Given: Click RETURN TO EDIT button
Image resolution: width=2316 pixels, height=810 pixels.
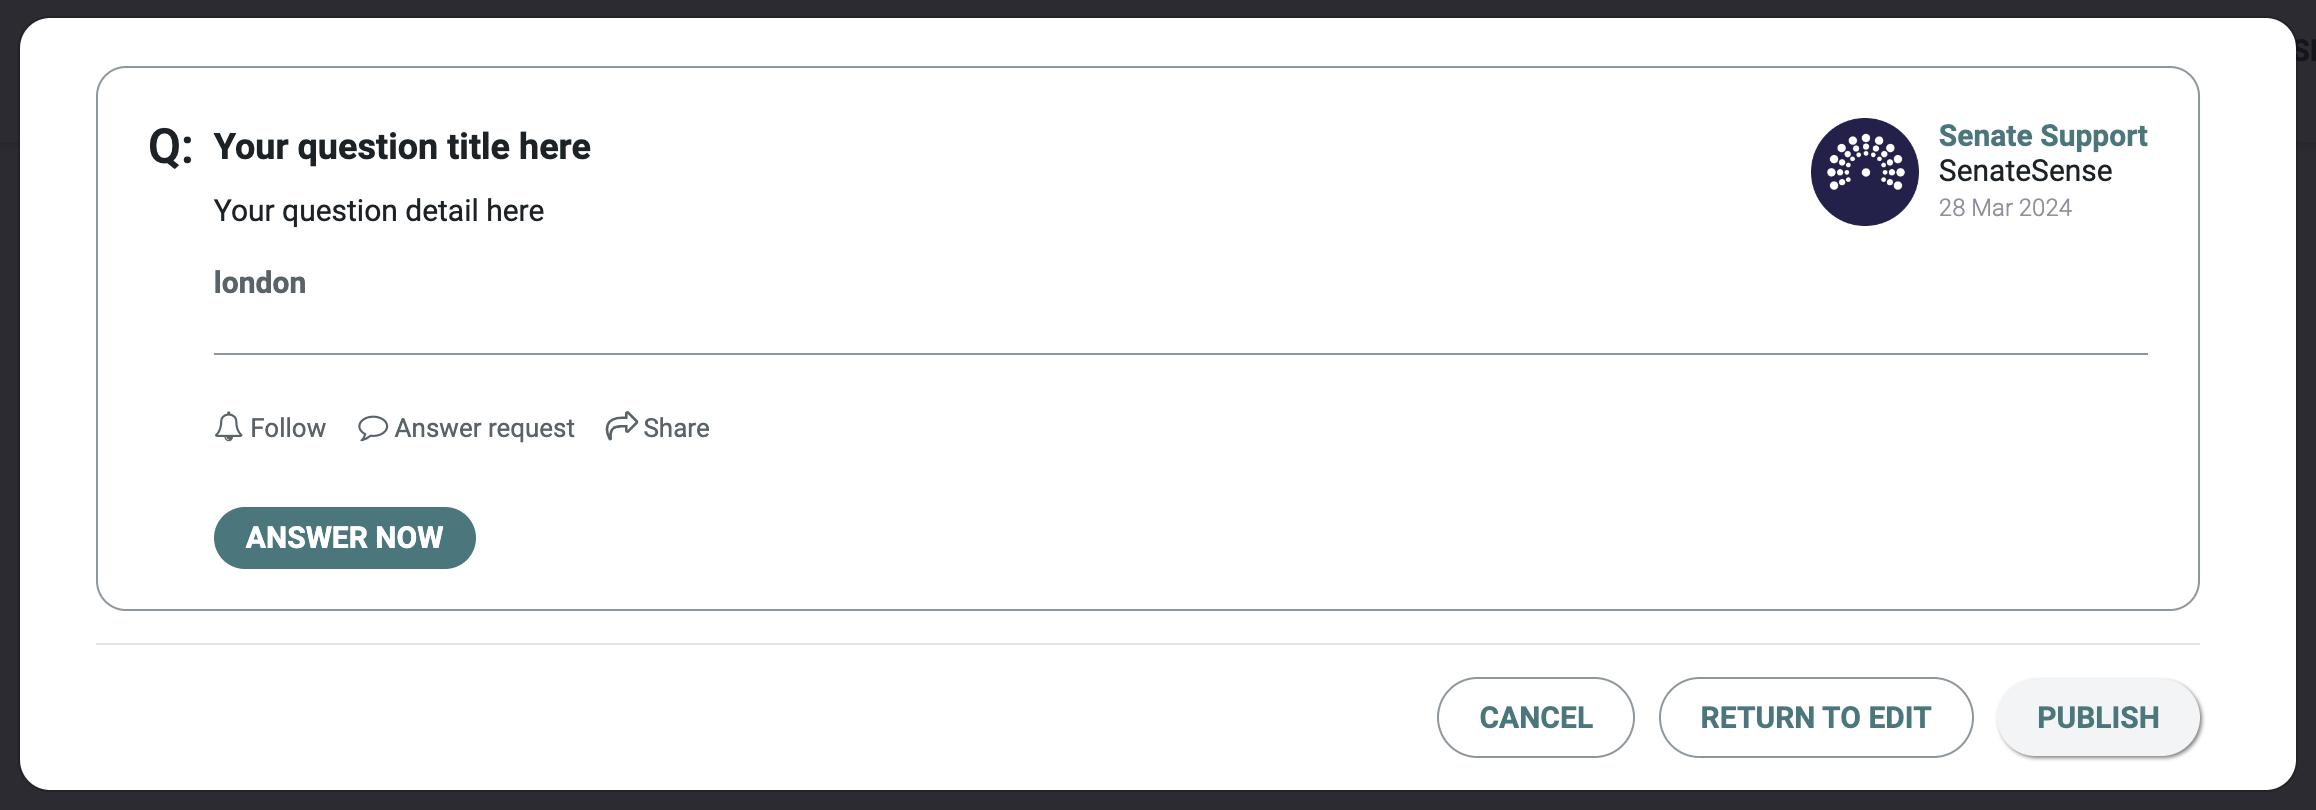Looking at the screenshot, I should [1815, 718].
